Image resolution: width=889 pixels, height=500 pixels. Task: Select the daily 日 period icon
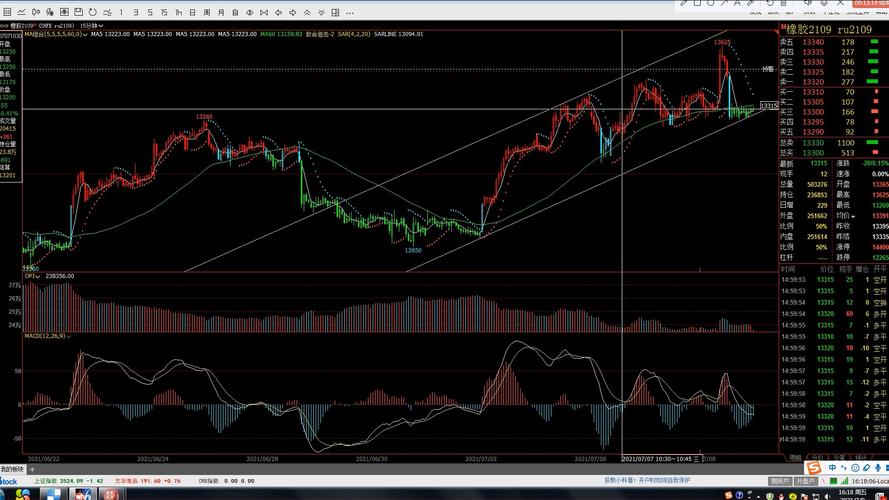pos(192,13)
